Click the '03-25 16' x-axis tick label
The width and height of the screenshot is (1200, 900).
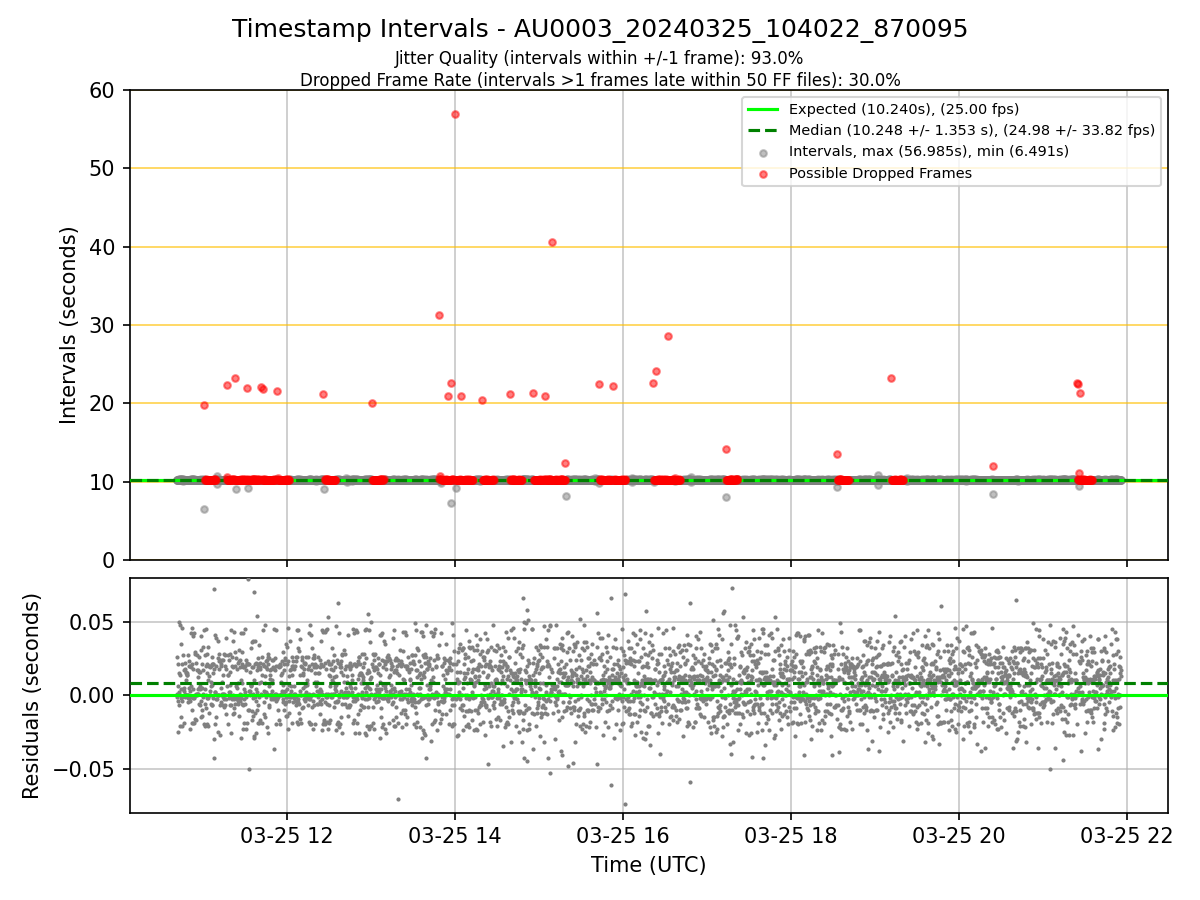point(623,834)
